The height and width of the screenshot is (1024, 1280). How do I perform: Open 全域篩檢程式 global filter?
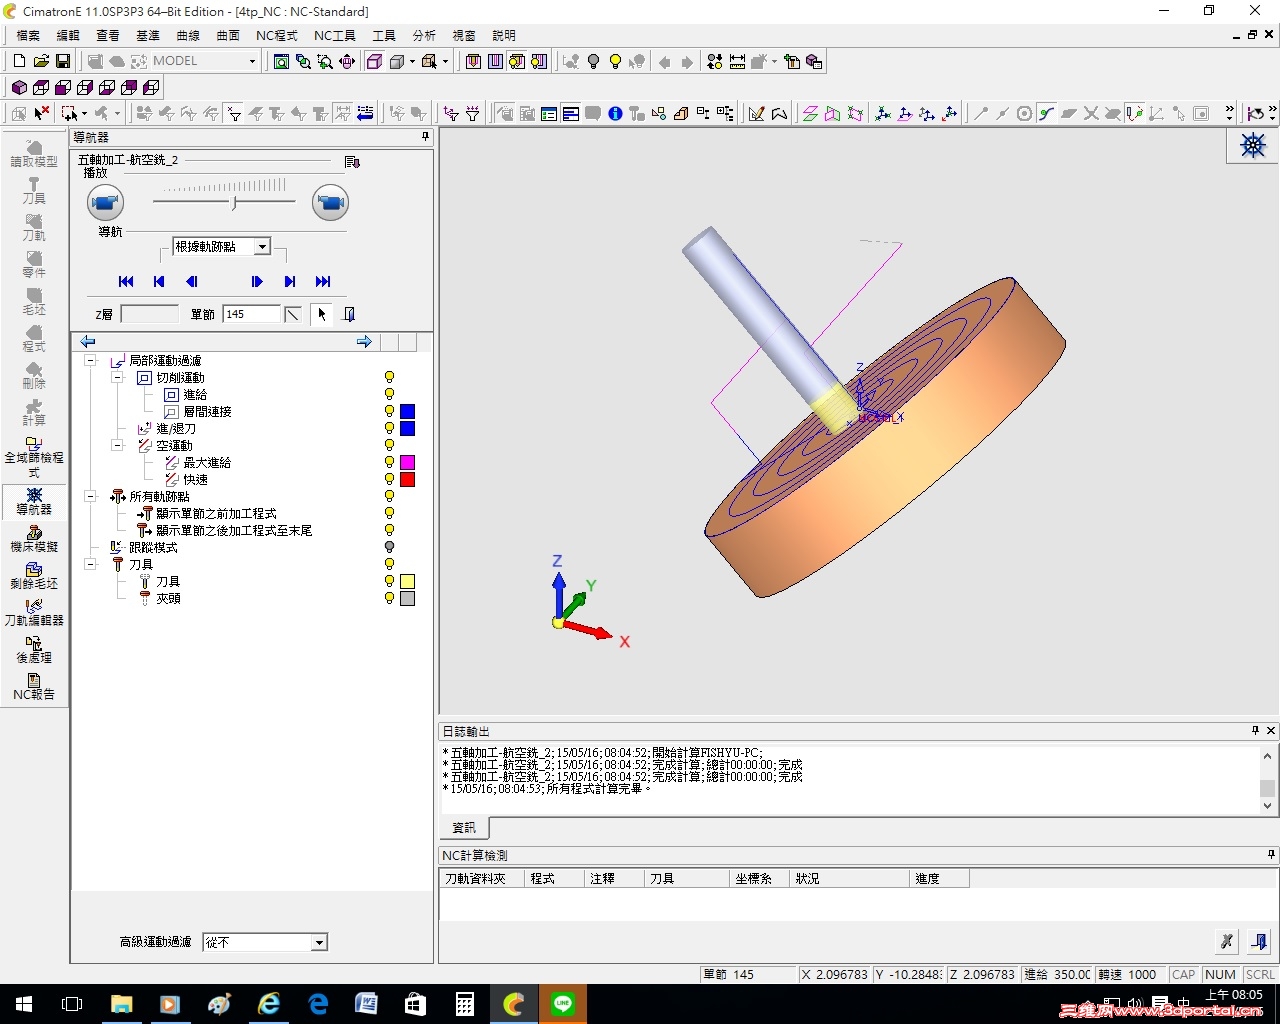click(x=34, y=456)
